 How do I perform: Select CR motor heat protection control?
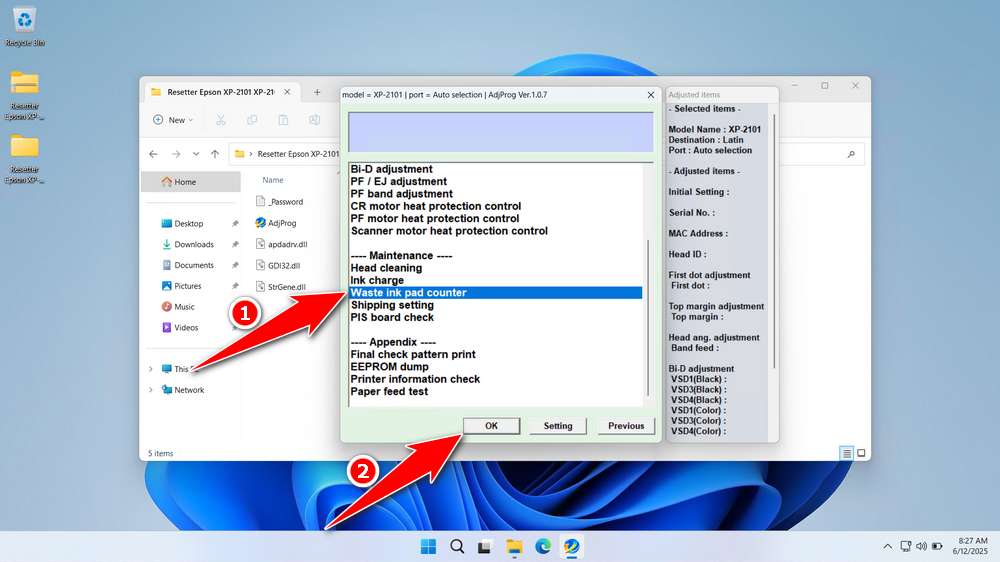pyautogui.click(x=436, y=206)
